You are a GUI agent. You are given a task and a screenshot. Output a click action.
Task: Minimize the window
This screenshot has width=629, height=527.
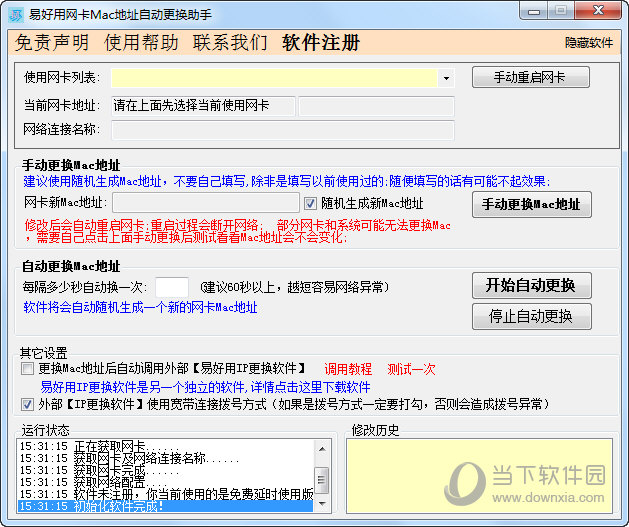534,12
